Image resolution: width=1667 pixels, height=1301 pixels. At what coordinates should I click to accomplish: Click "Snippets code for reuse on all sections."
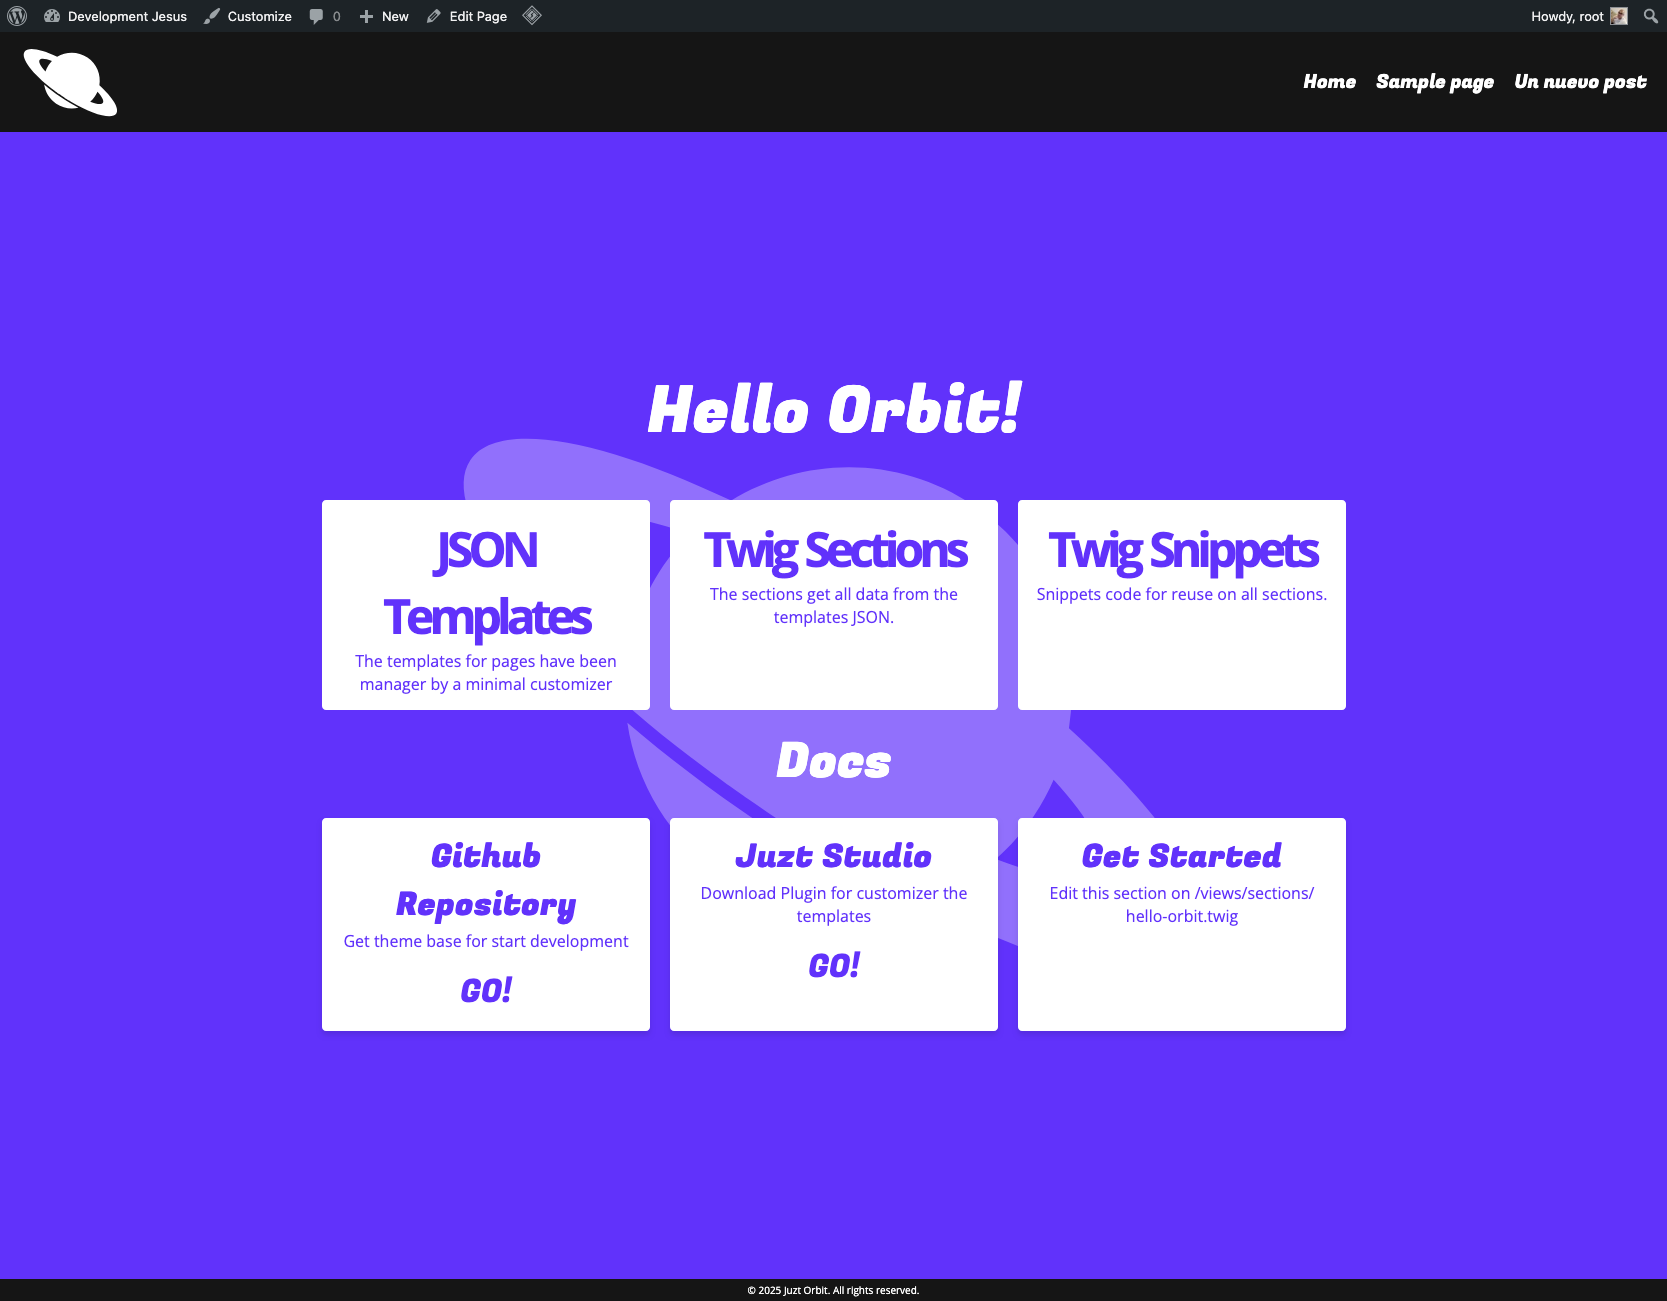pos(1182,594)
